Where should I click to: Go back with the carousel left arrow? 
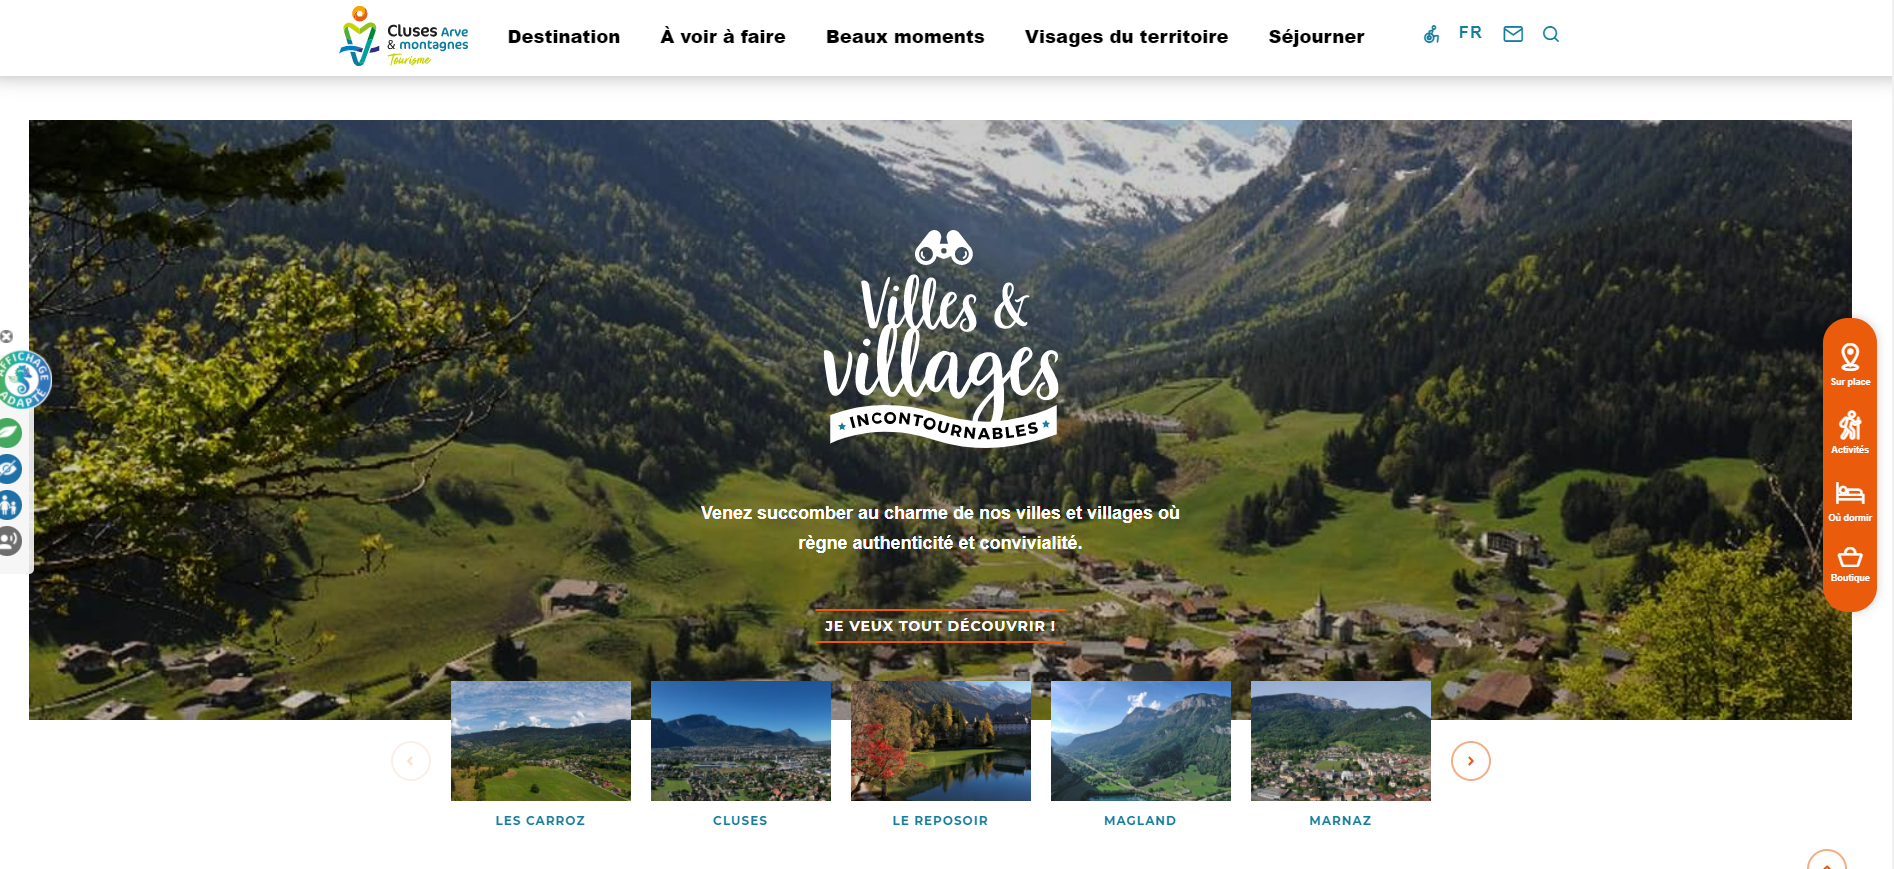(x=410, y=761)
